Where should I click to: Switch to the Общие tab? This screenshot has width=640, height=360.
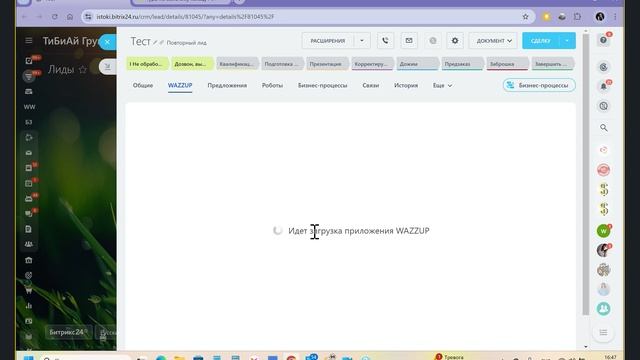point(143,85)
